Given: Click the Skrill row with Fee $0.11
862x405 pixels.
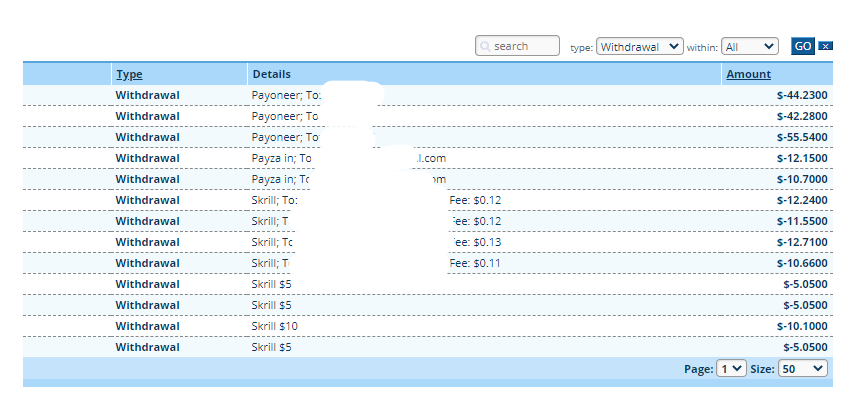Looking at the screenshot, I should (428, 263).
